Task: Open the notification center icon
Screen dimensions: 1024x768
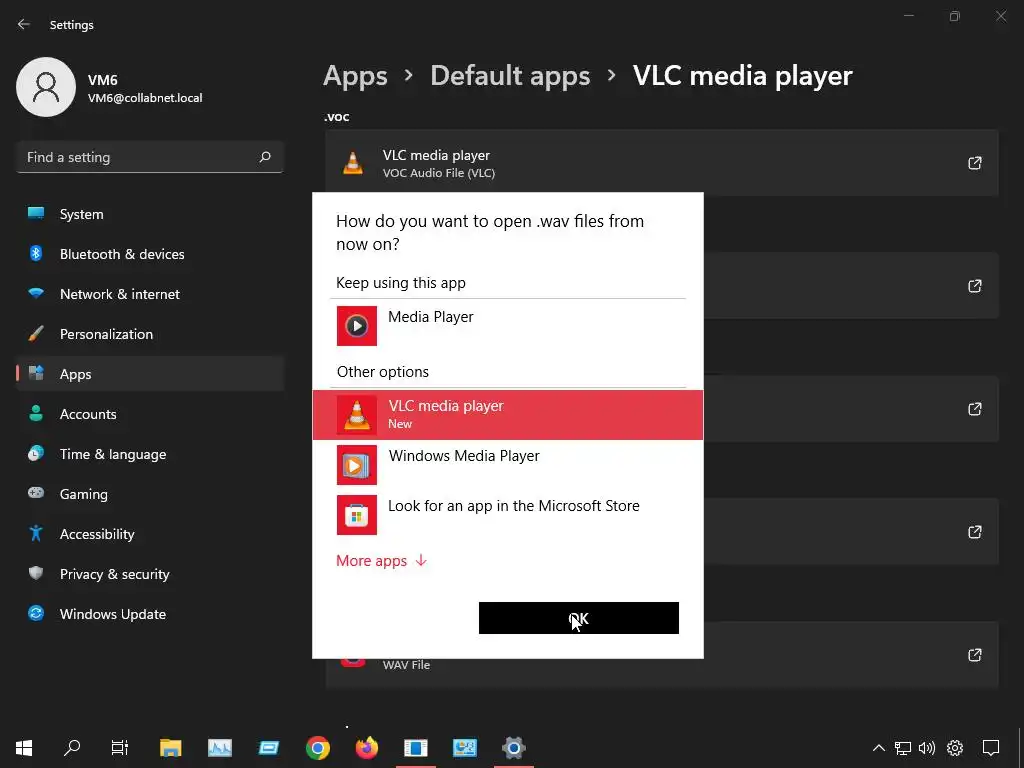Action: [991, 748]
